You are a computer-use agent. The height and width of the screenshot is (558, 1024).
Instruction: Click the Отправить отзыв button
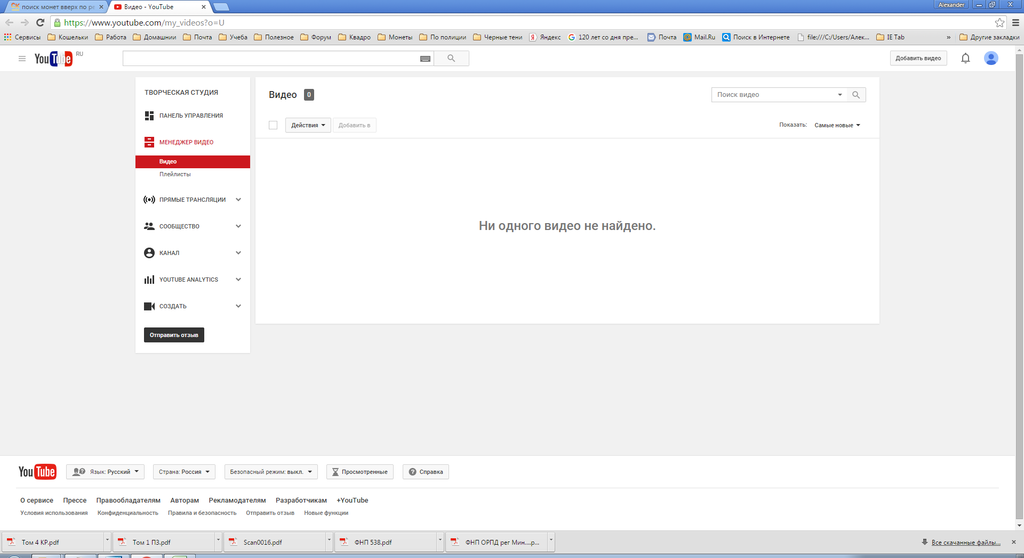[x=174, y=335]
